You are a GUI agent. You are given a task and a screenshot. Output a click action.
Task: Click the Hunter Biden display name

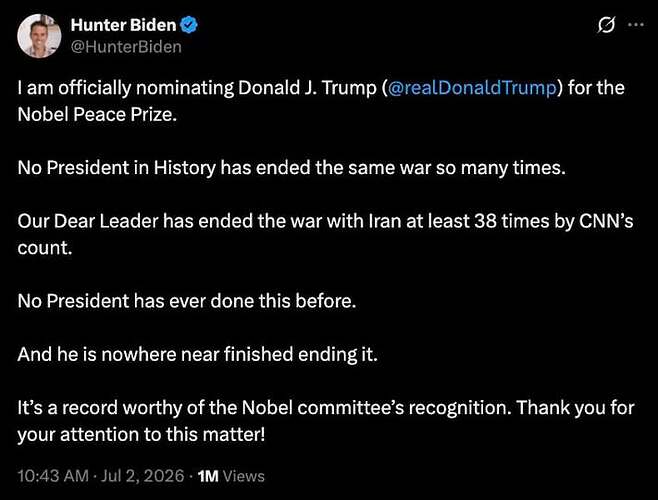[123, 25]
